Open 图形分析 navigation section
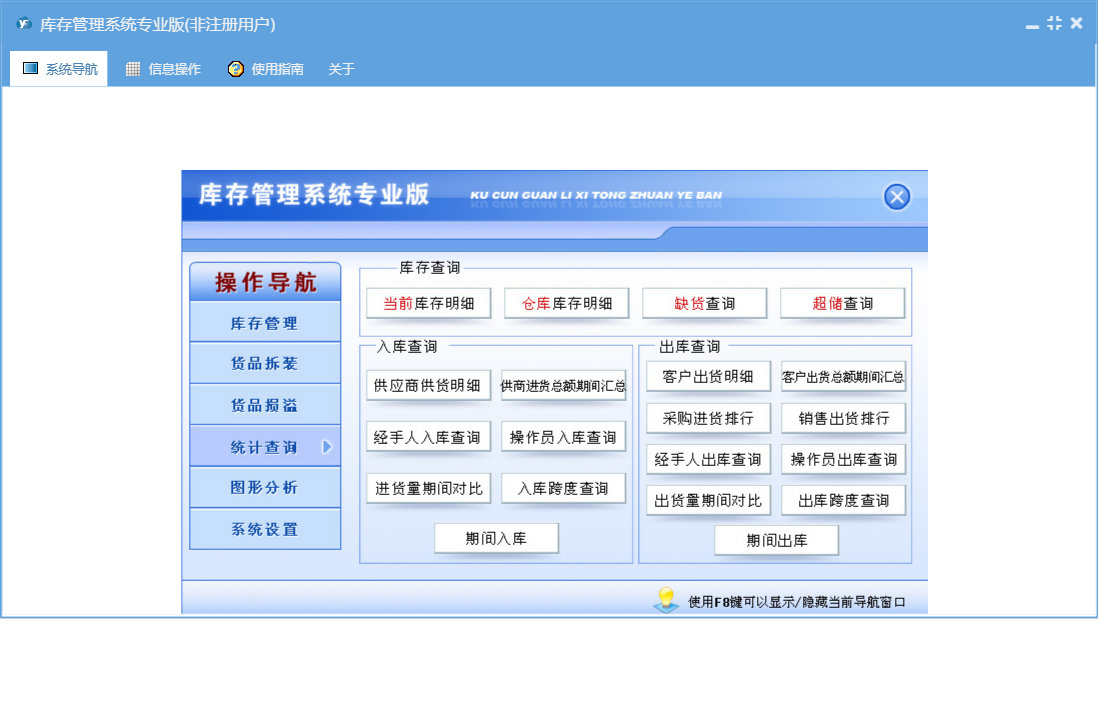 click(265, 488)
